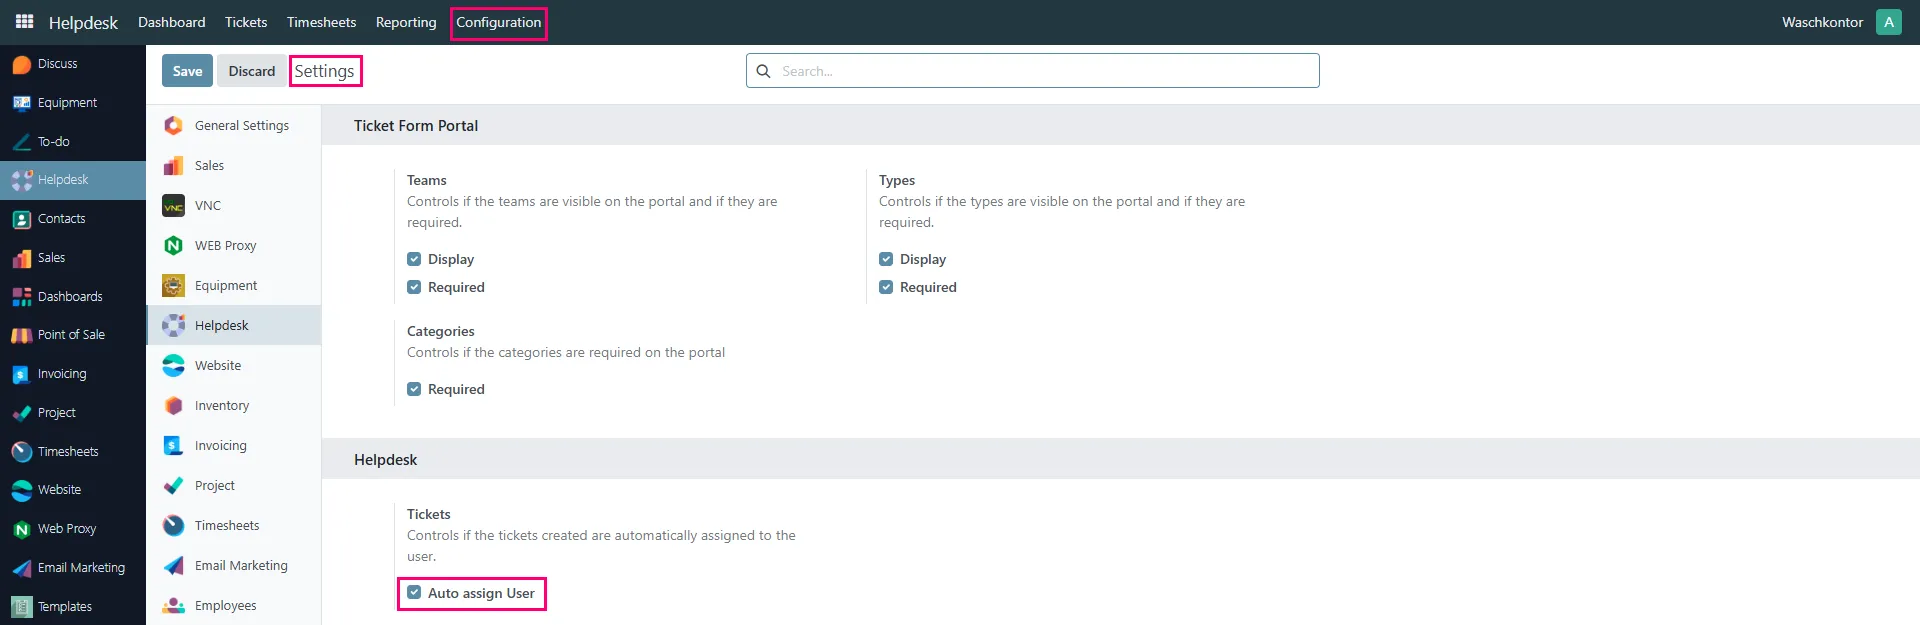
Task: Open Project app icon in left sidebar
Action: click(22, 413)
